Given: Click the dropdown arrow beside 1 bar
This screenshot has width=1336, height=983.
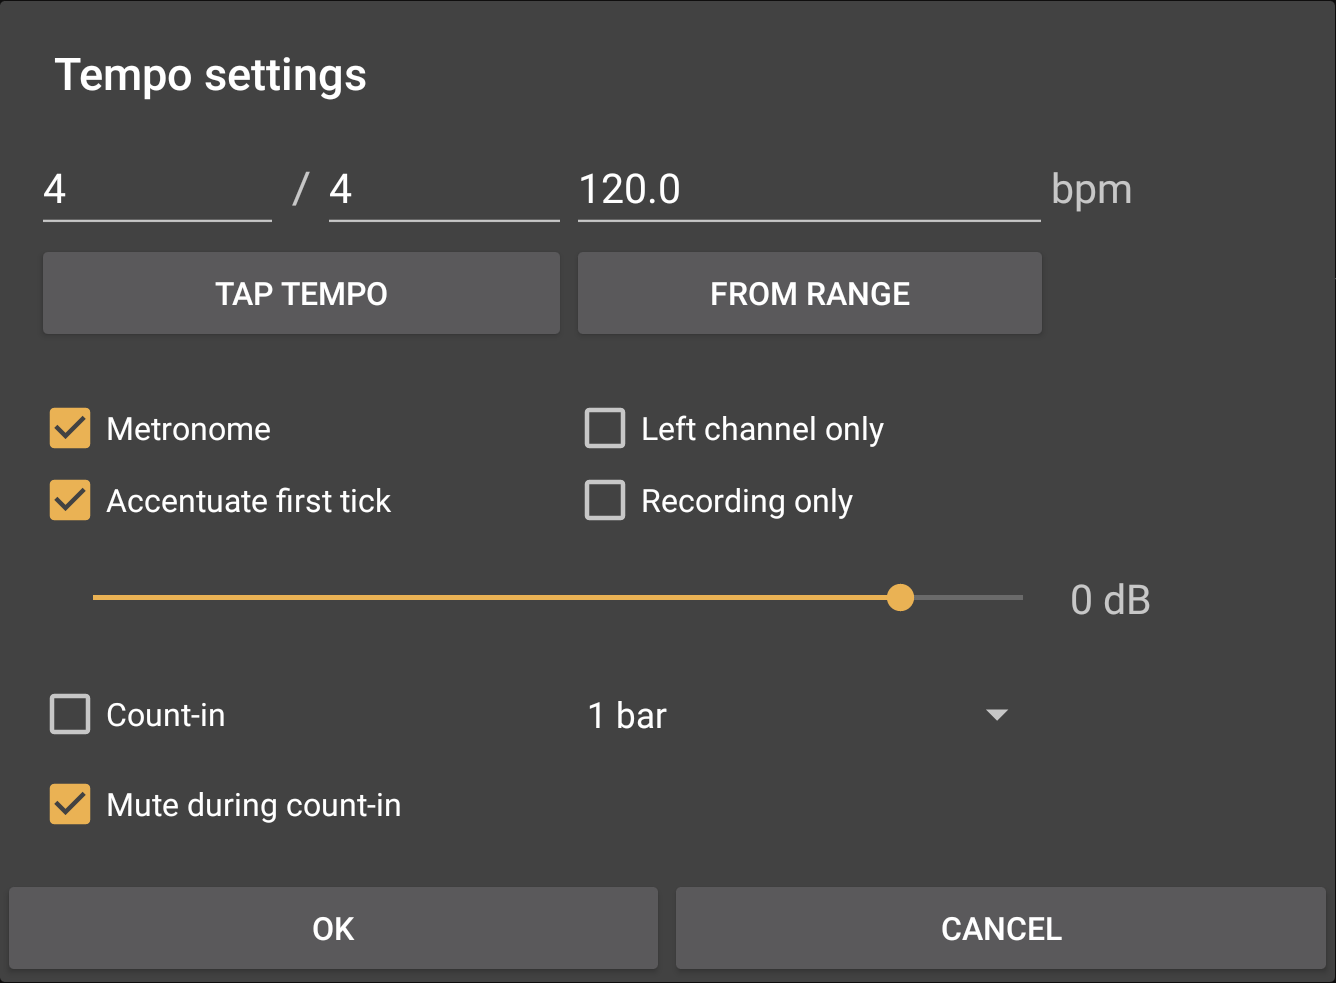Looking at the screenshot, I should (x=996, y=716).
